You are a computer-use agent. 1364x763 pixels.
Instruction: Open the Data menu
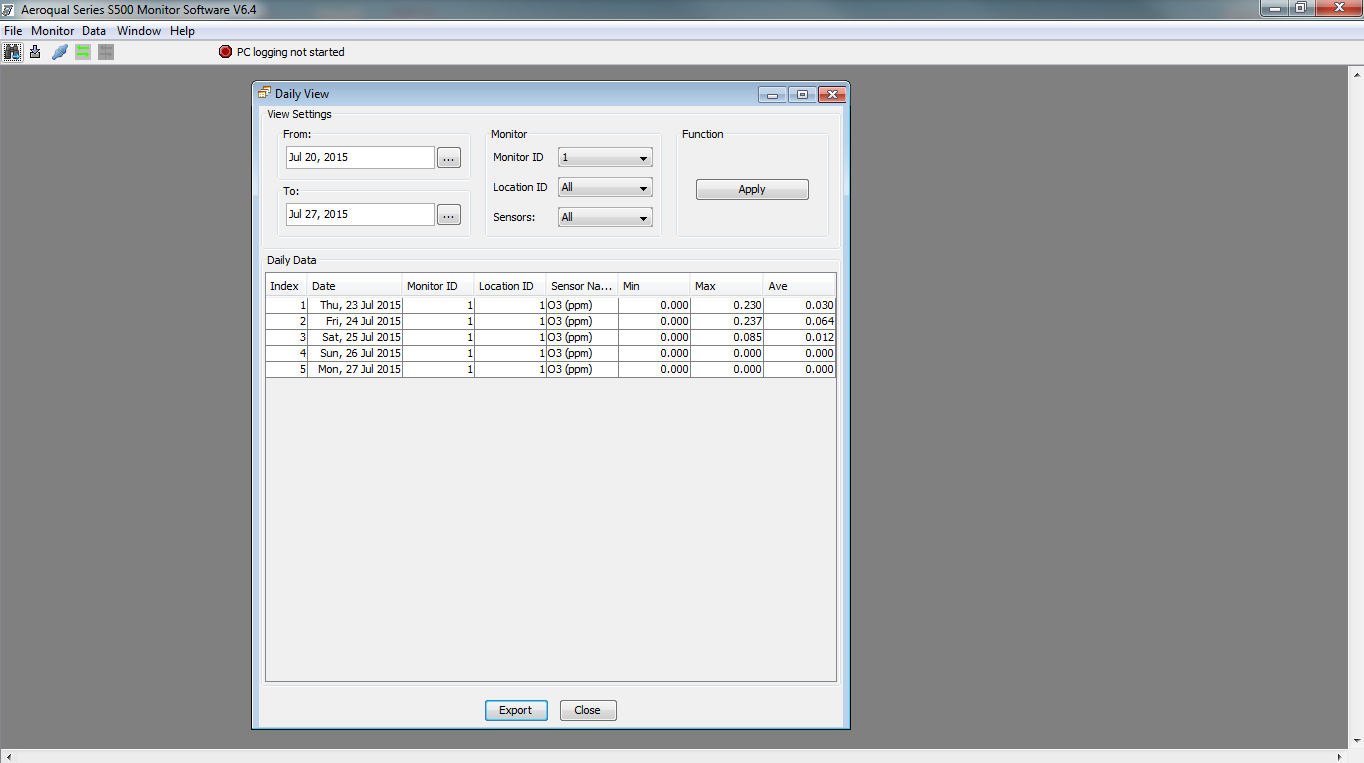coord(94,31)
